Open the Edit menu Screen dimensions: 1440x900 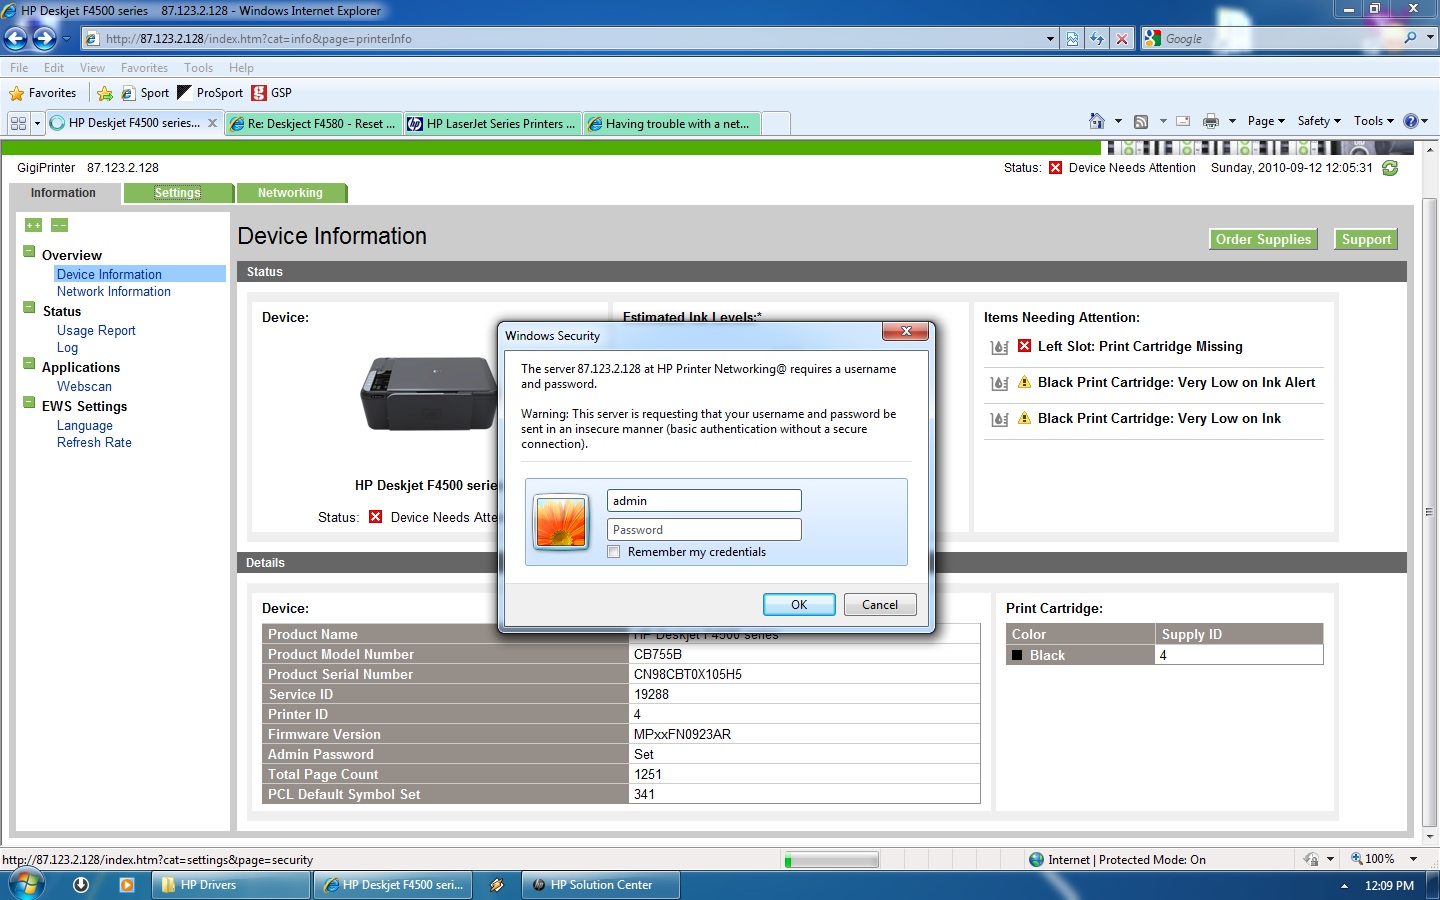(x=54, y=68)
